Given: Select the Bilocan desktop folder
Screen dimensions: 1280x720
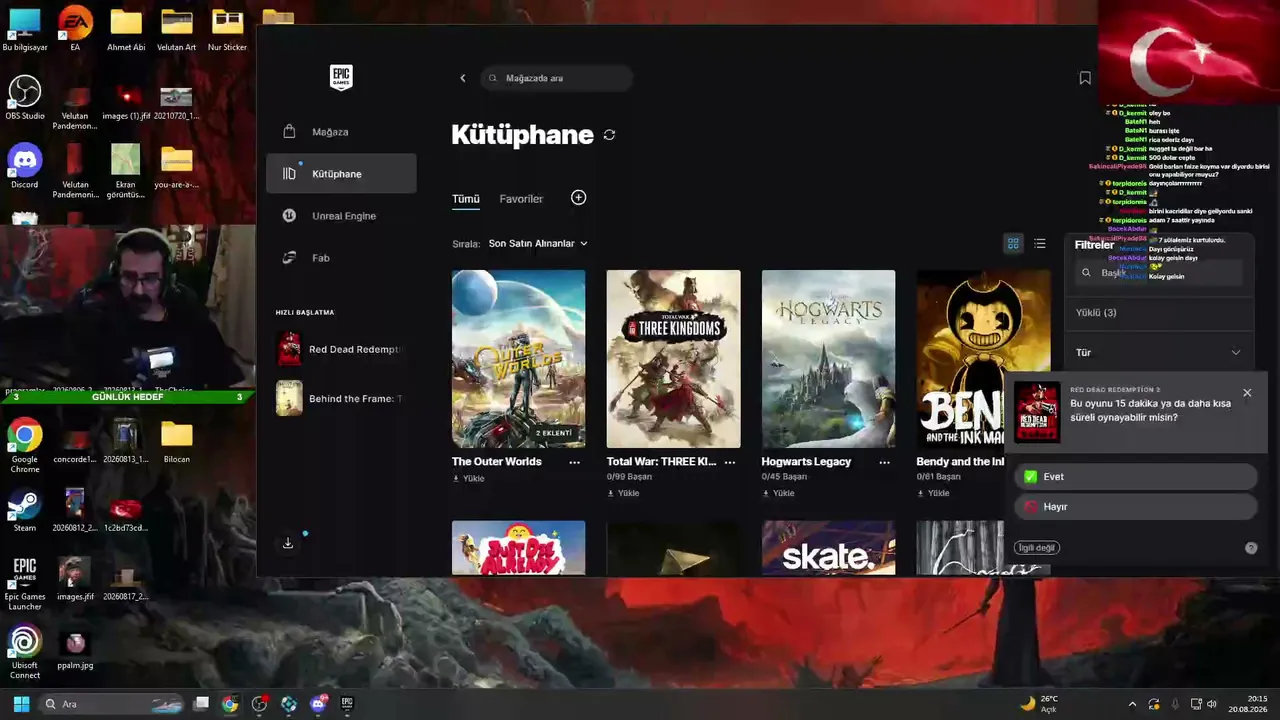Looking at the screenshot, I should (x=176, y=442).
